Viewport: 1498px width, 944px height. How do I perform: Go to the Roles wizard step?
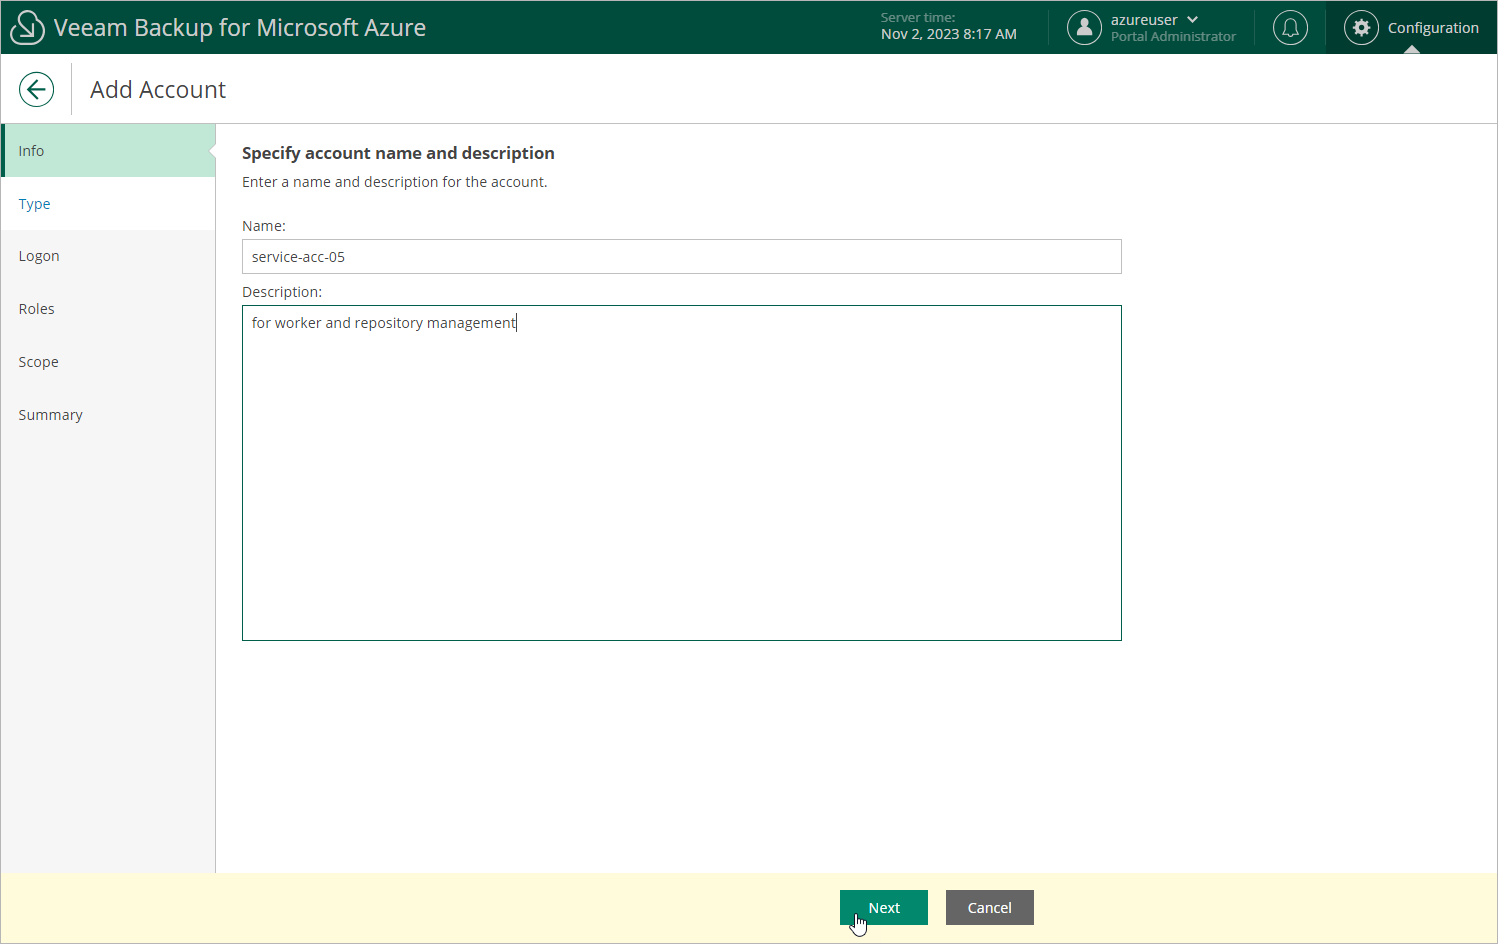108,309
